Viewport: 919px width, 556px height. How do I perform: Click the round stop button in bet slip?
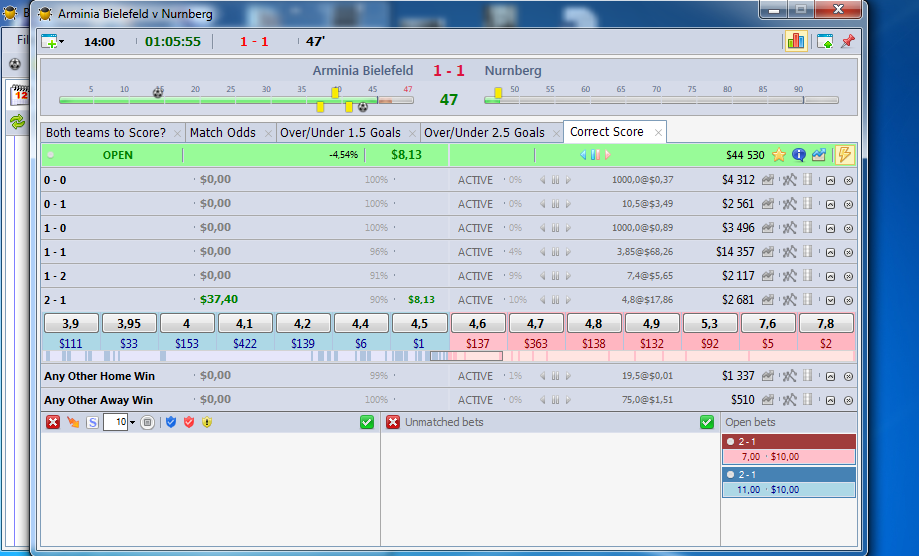(148, 422)
